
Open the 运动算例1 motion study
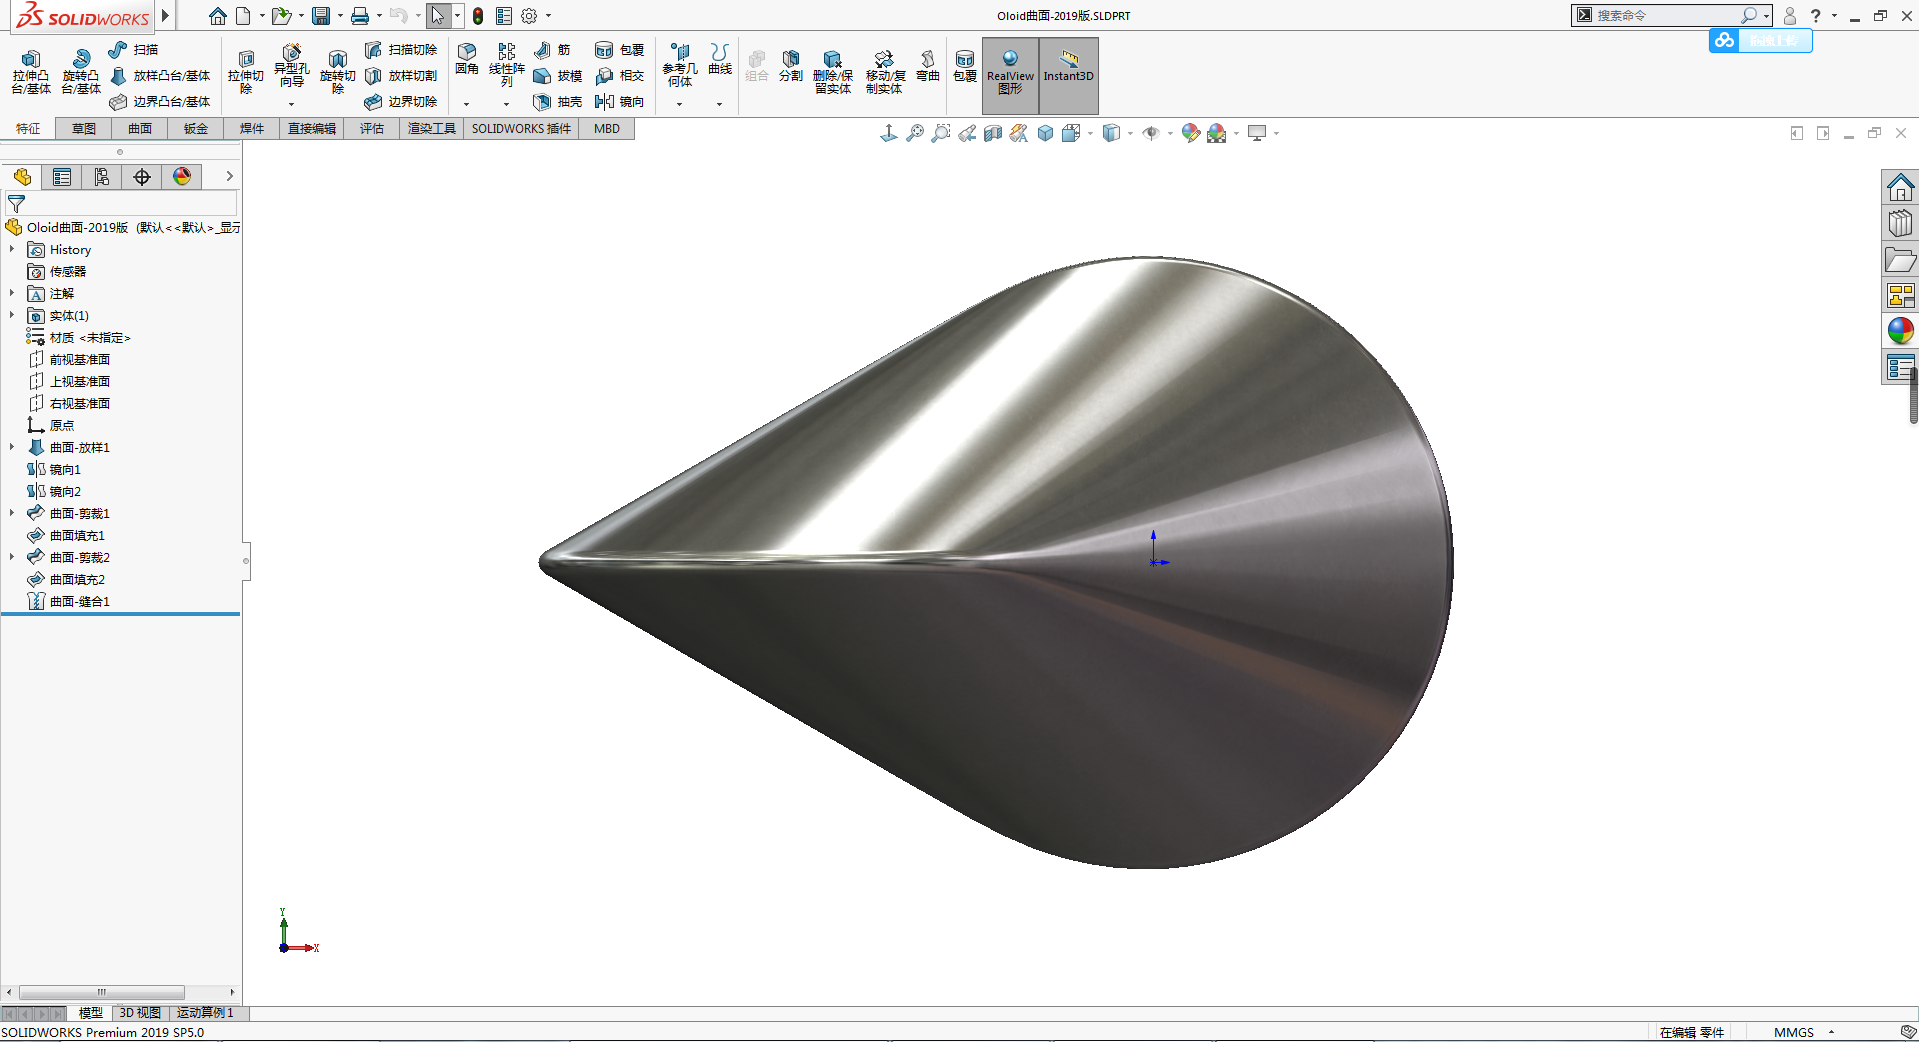pyautogui.click(x=205, y=1013)
